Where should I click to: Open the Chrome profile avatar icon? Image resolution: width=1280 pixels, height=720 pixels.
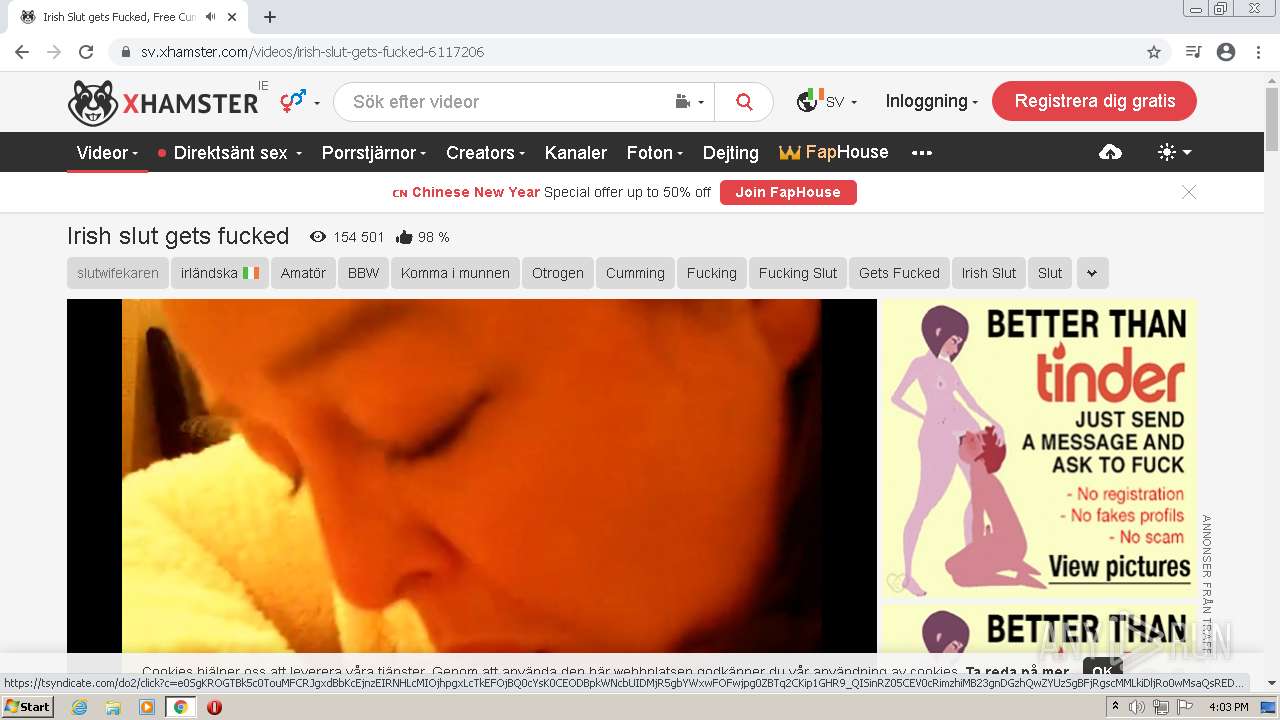(x=1226, y=52)
